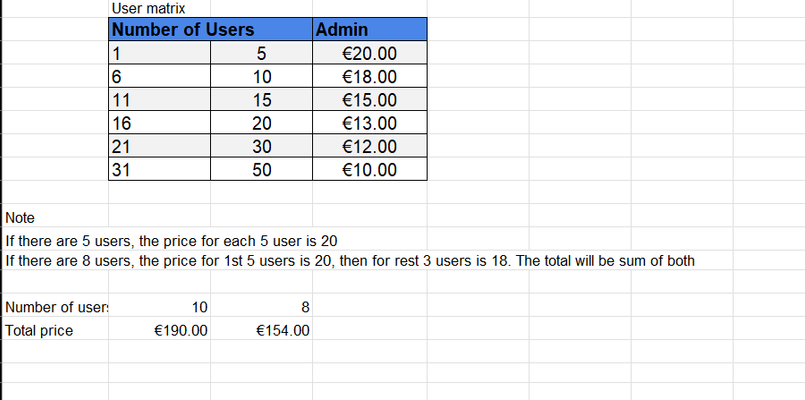Select the €12.00 price cell
Screen dimensions: 805x400
pos(370,146)
